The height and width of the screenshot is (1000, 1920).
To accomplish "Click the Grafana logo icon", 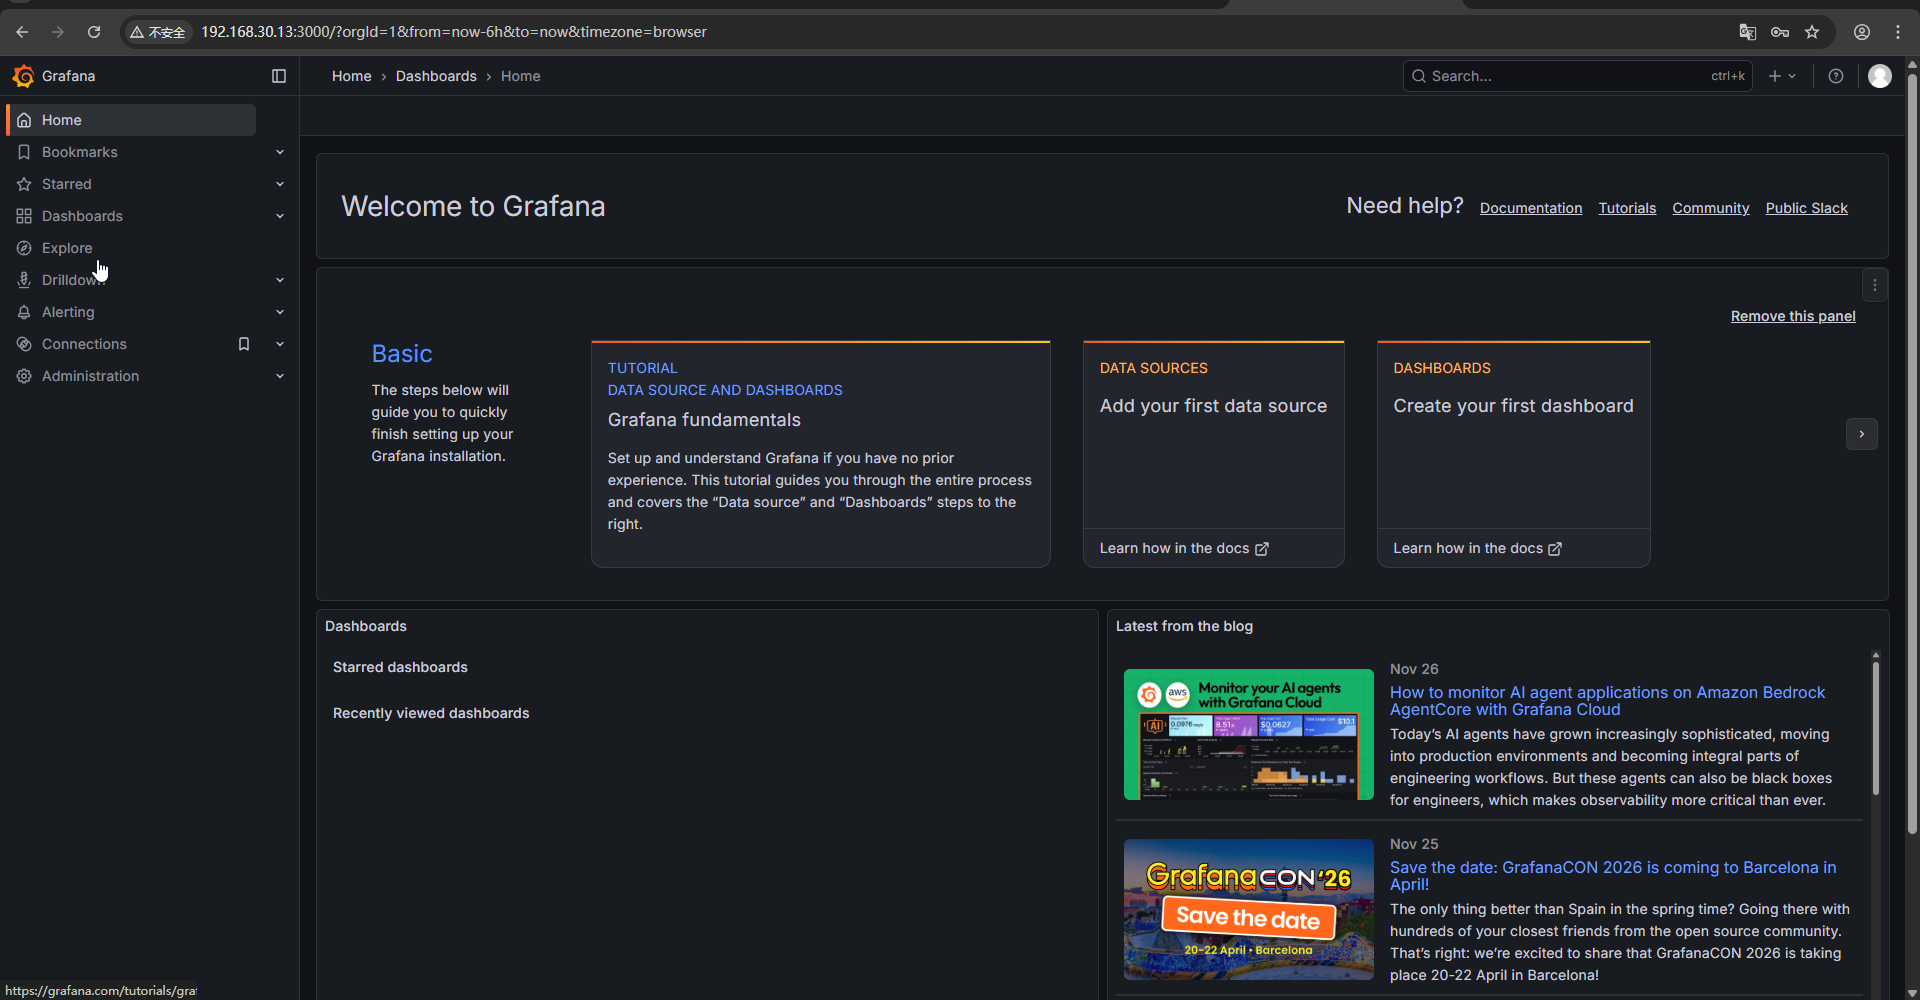I will click(23, 76).
